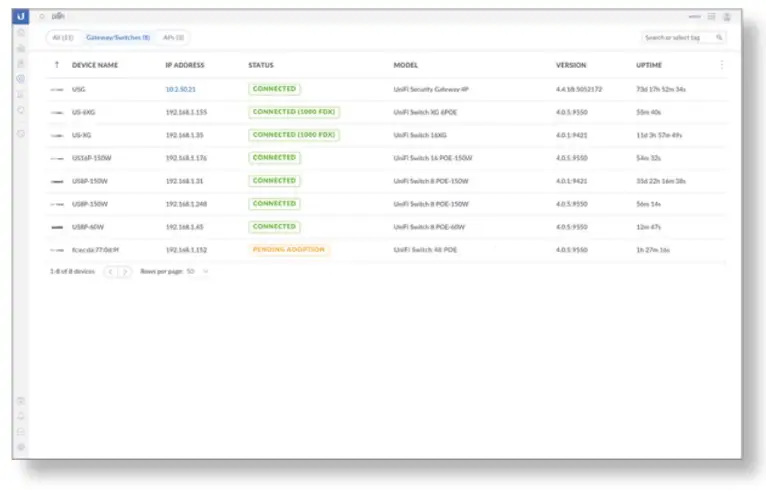
Task: Open the USG IP address link 10.2.50.21
Action: click(181, 89)
